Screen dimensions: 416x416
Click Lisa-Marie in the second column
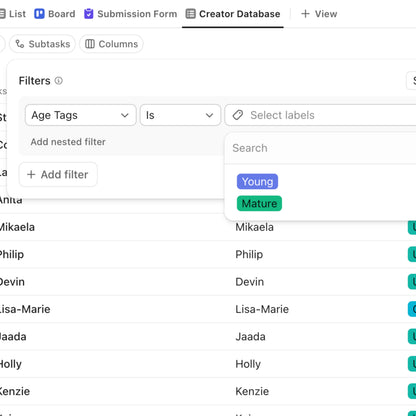pyautogui.click(x=262, y=309)
